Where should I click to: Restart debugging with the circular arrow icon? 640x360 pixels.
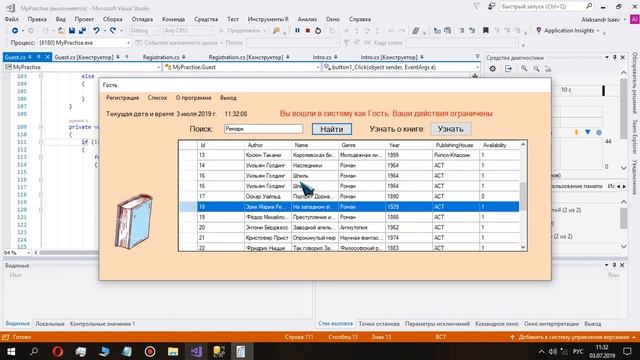click(x=318, y=31)
